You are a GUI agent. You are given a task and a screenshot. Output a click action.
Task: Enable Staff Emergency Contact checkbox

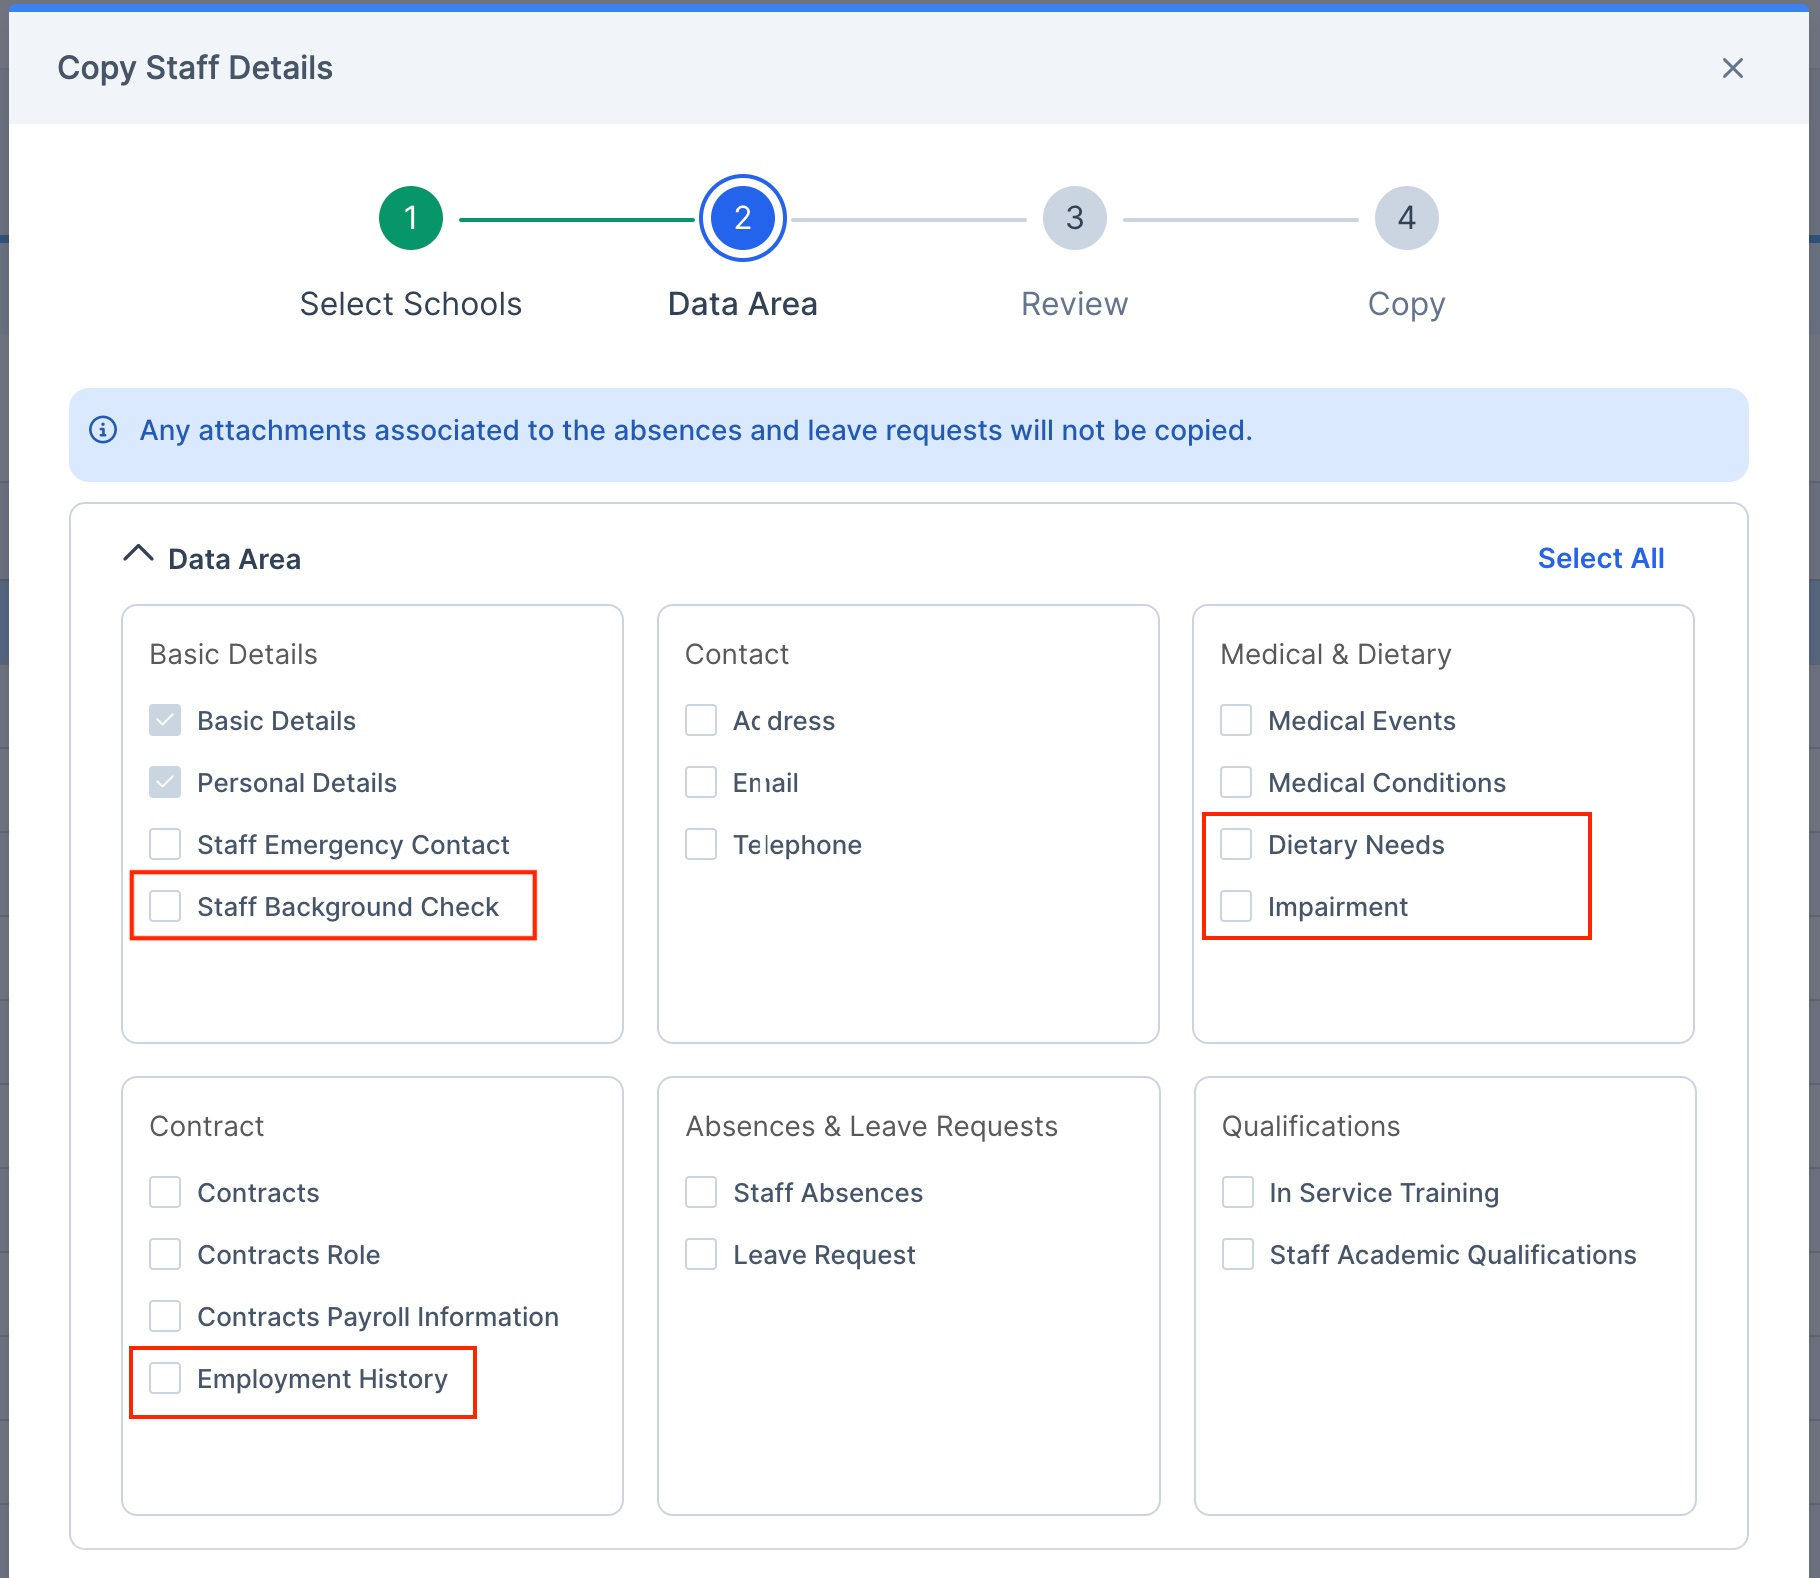(165, 844)
